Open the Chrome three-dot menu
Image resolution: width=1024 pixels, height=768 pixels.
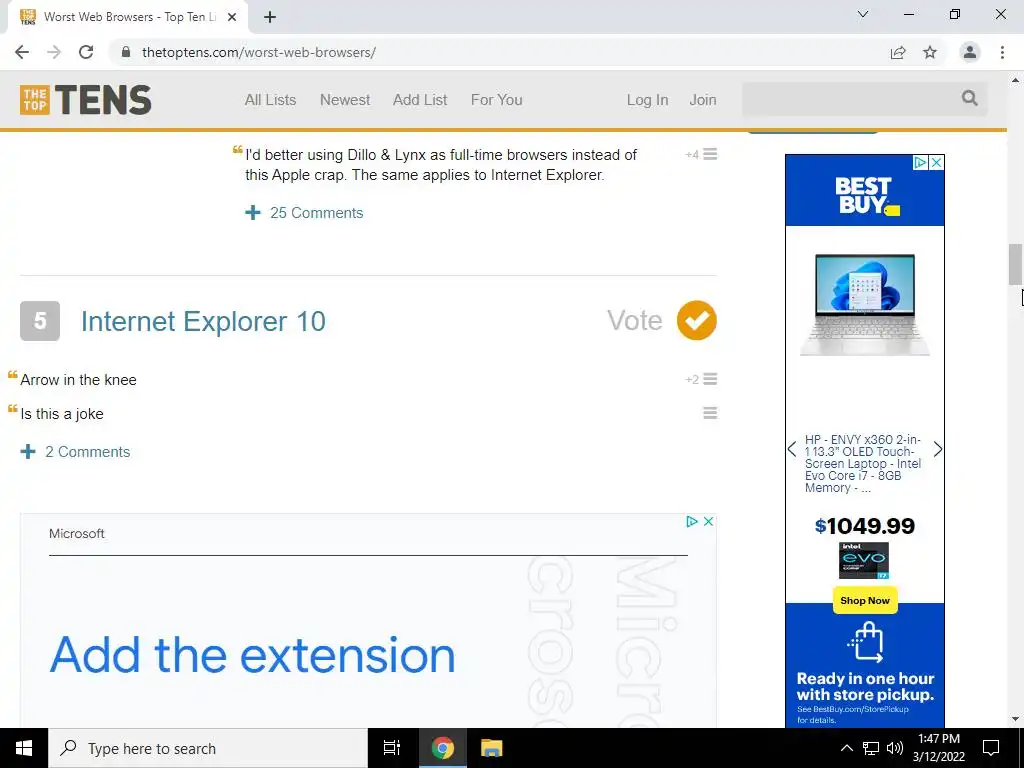[x=1002, y=52]
